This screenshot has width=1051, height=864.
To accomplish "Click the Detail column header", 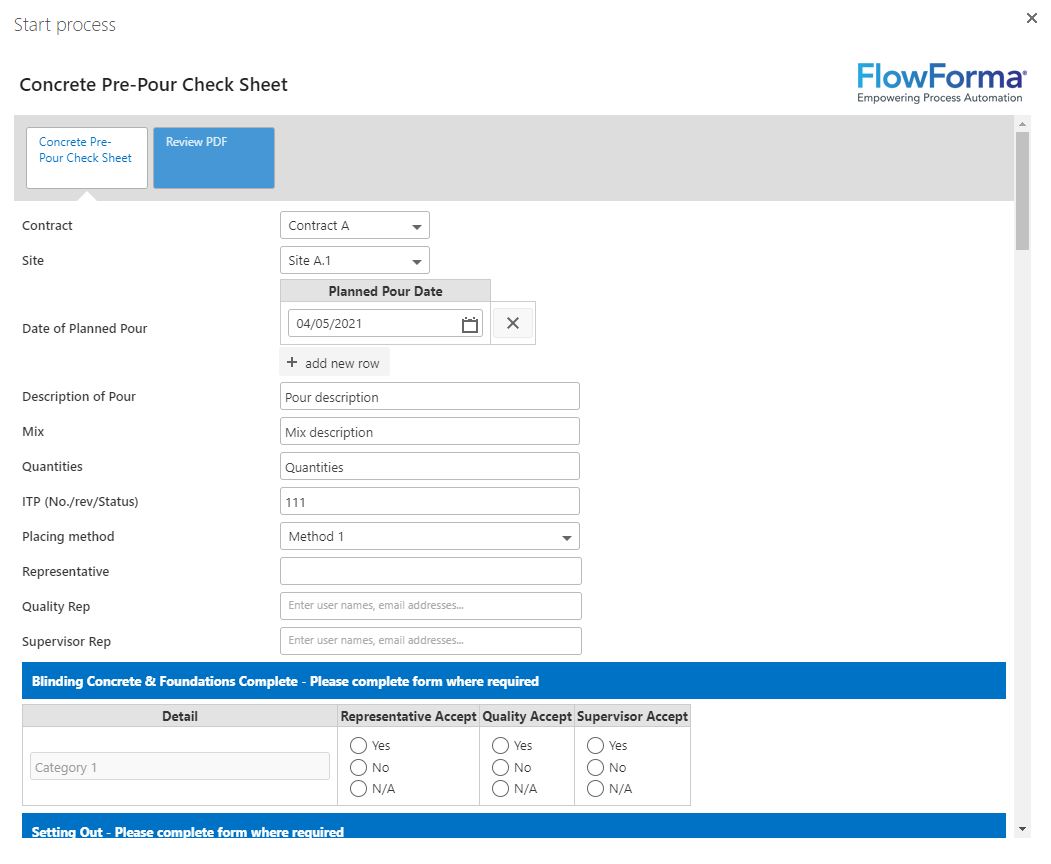I will coord(180,716).
